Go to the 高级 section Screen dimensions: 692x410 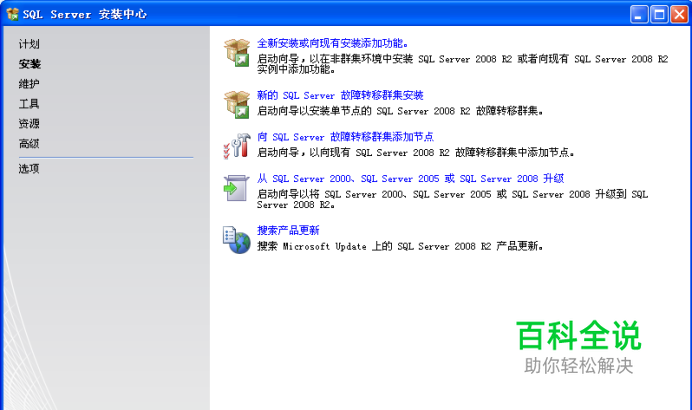click(29, 143)
